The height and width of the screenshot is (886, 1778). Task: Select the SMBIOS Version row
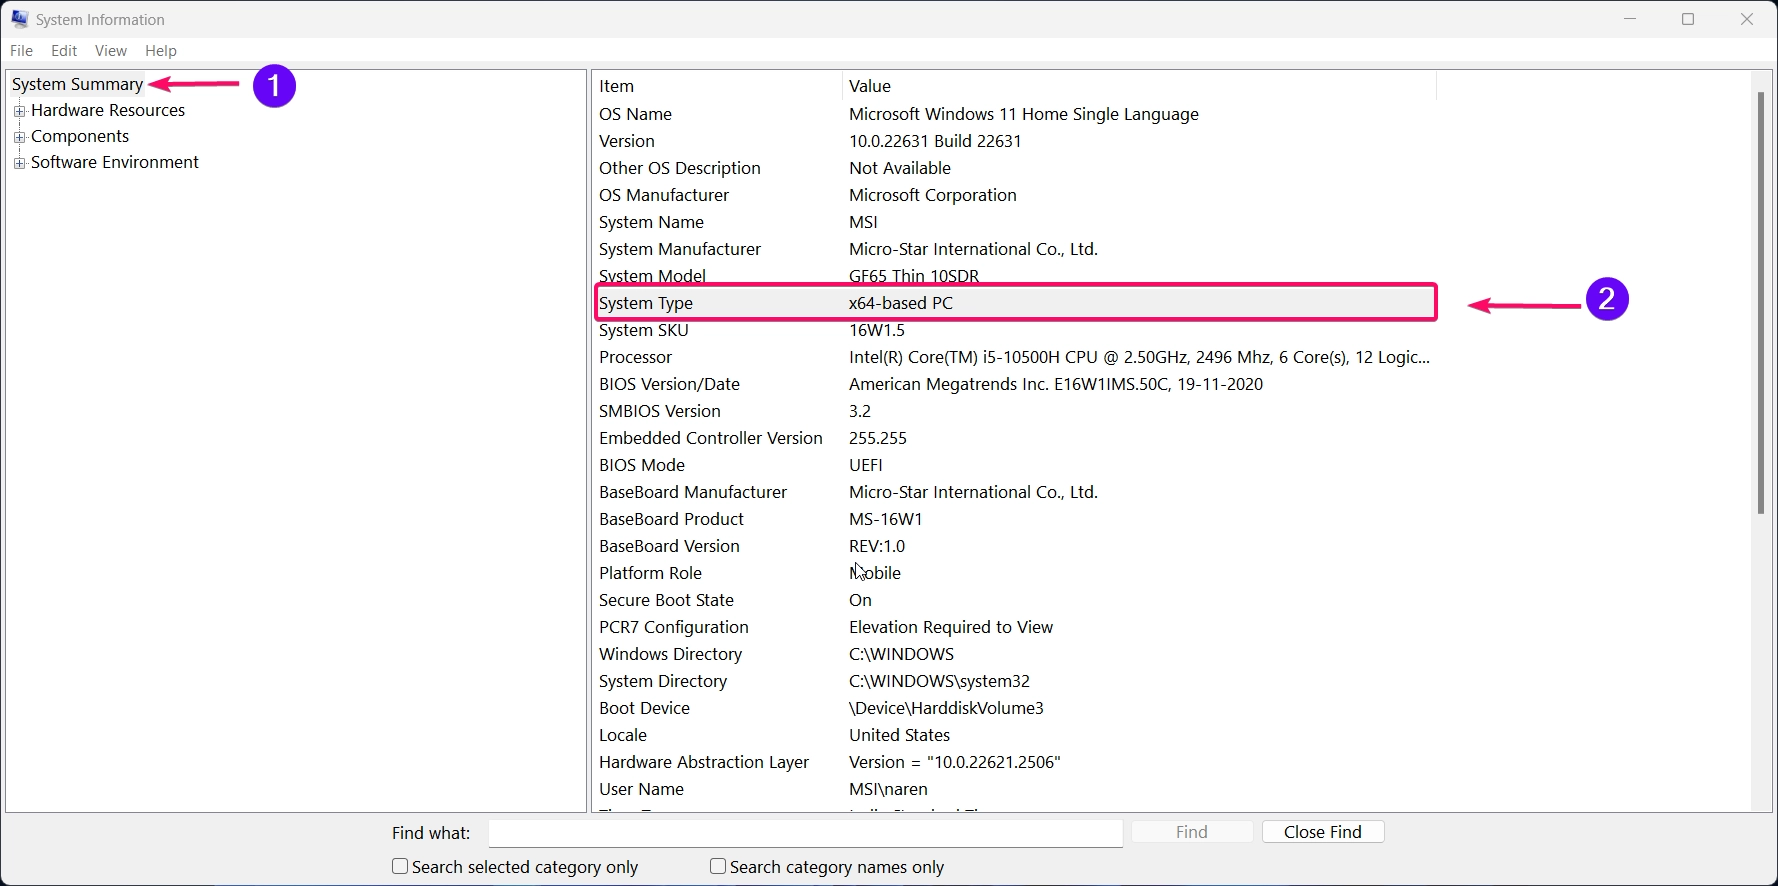click(1015, 411)
